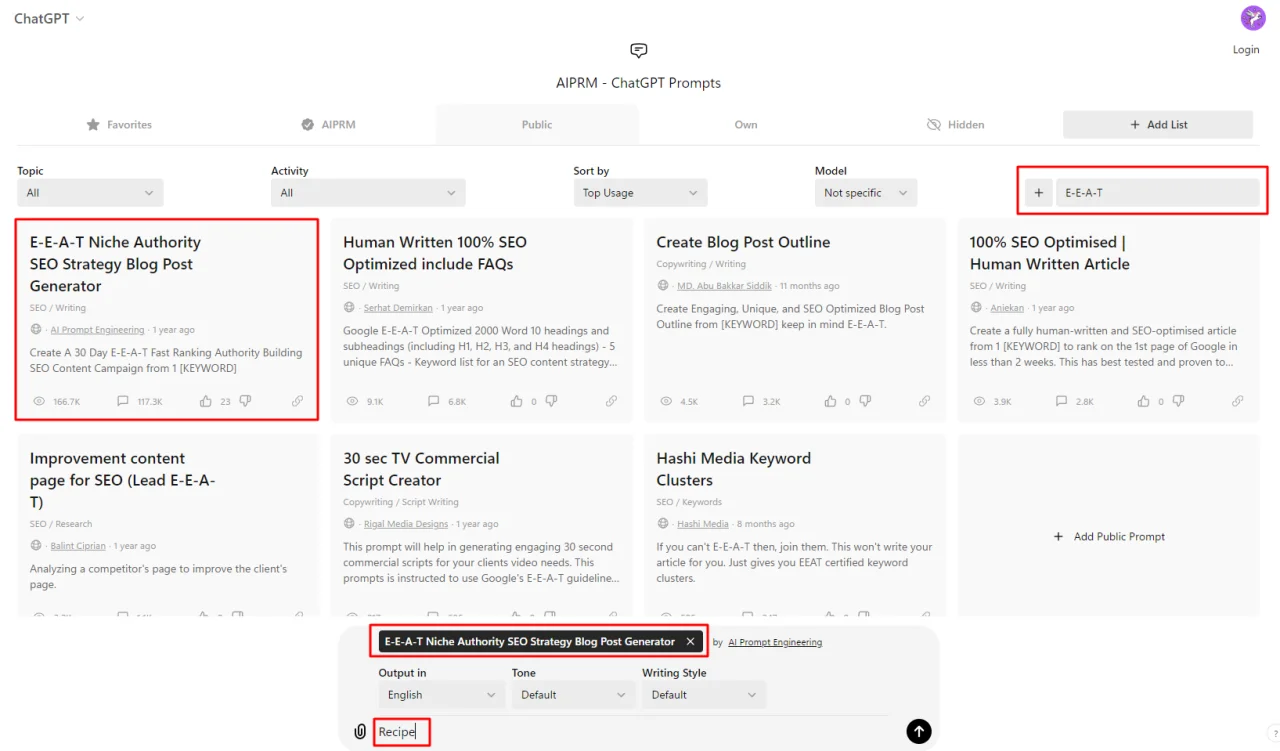Viewport: 1280px width, 751px height.
Task: Click the help question mark icon
Action: 1273,732
